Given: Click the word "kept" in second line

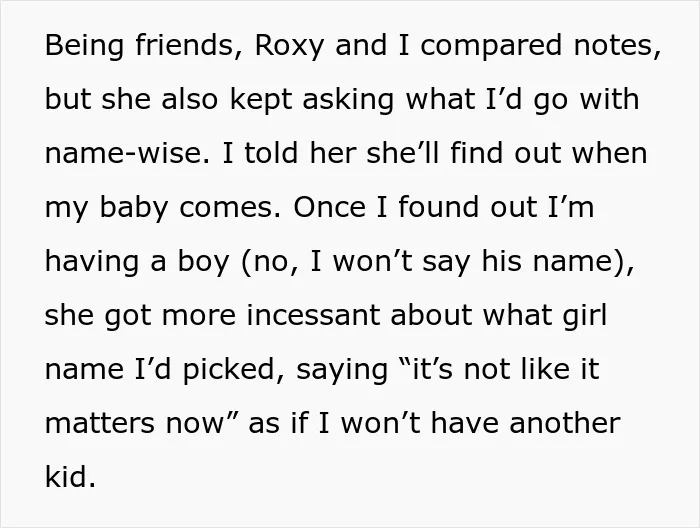Looking at the screenshot, I should (260, 99).
